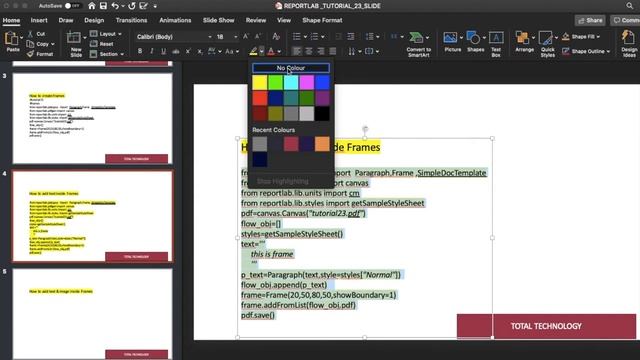Increase font size with the larger A icon
This screenshot has height=360, width=640.
click(246, 37)
